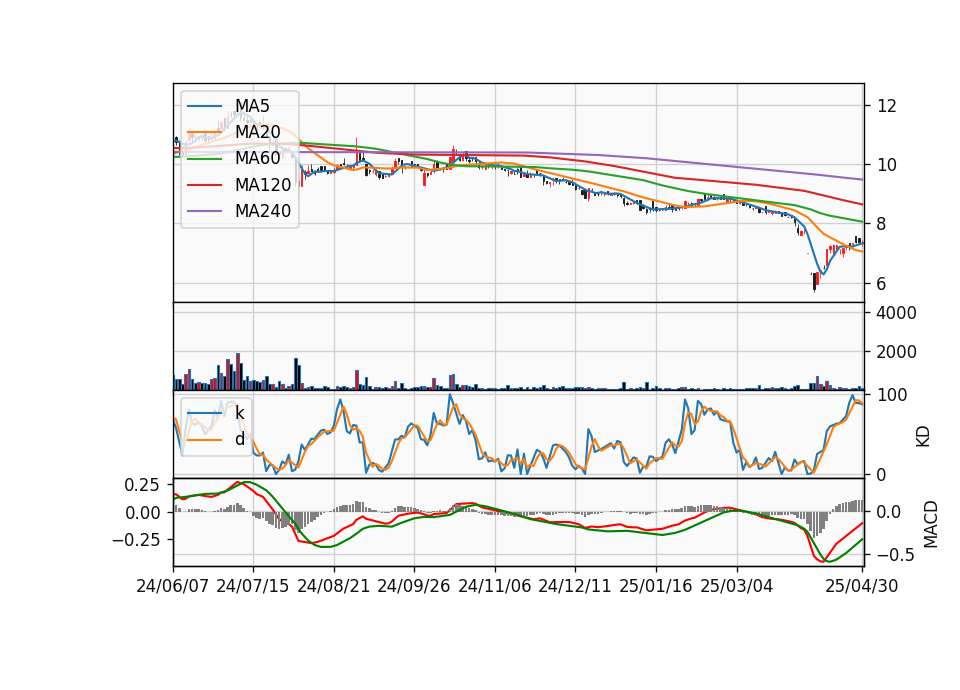Click the MACD left axis value 0.00
The height and width of the screenshot is (690, 960).
(142, 513)
